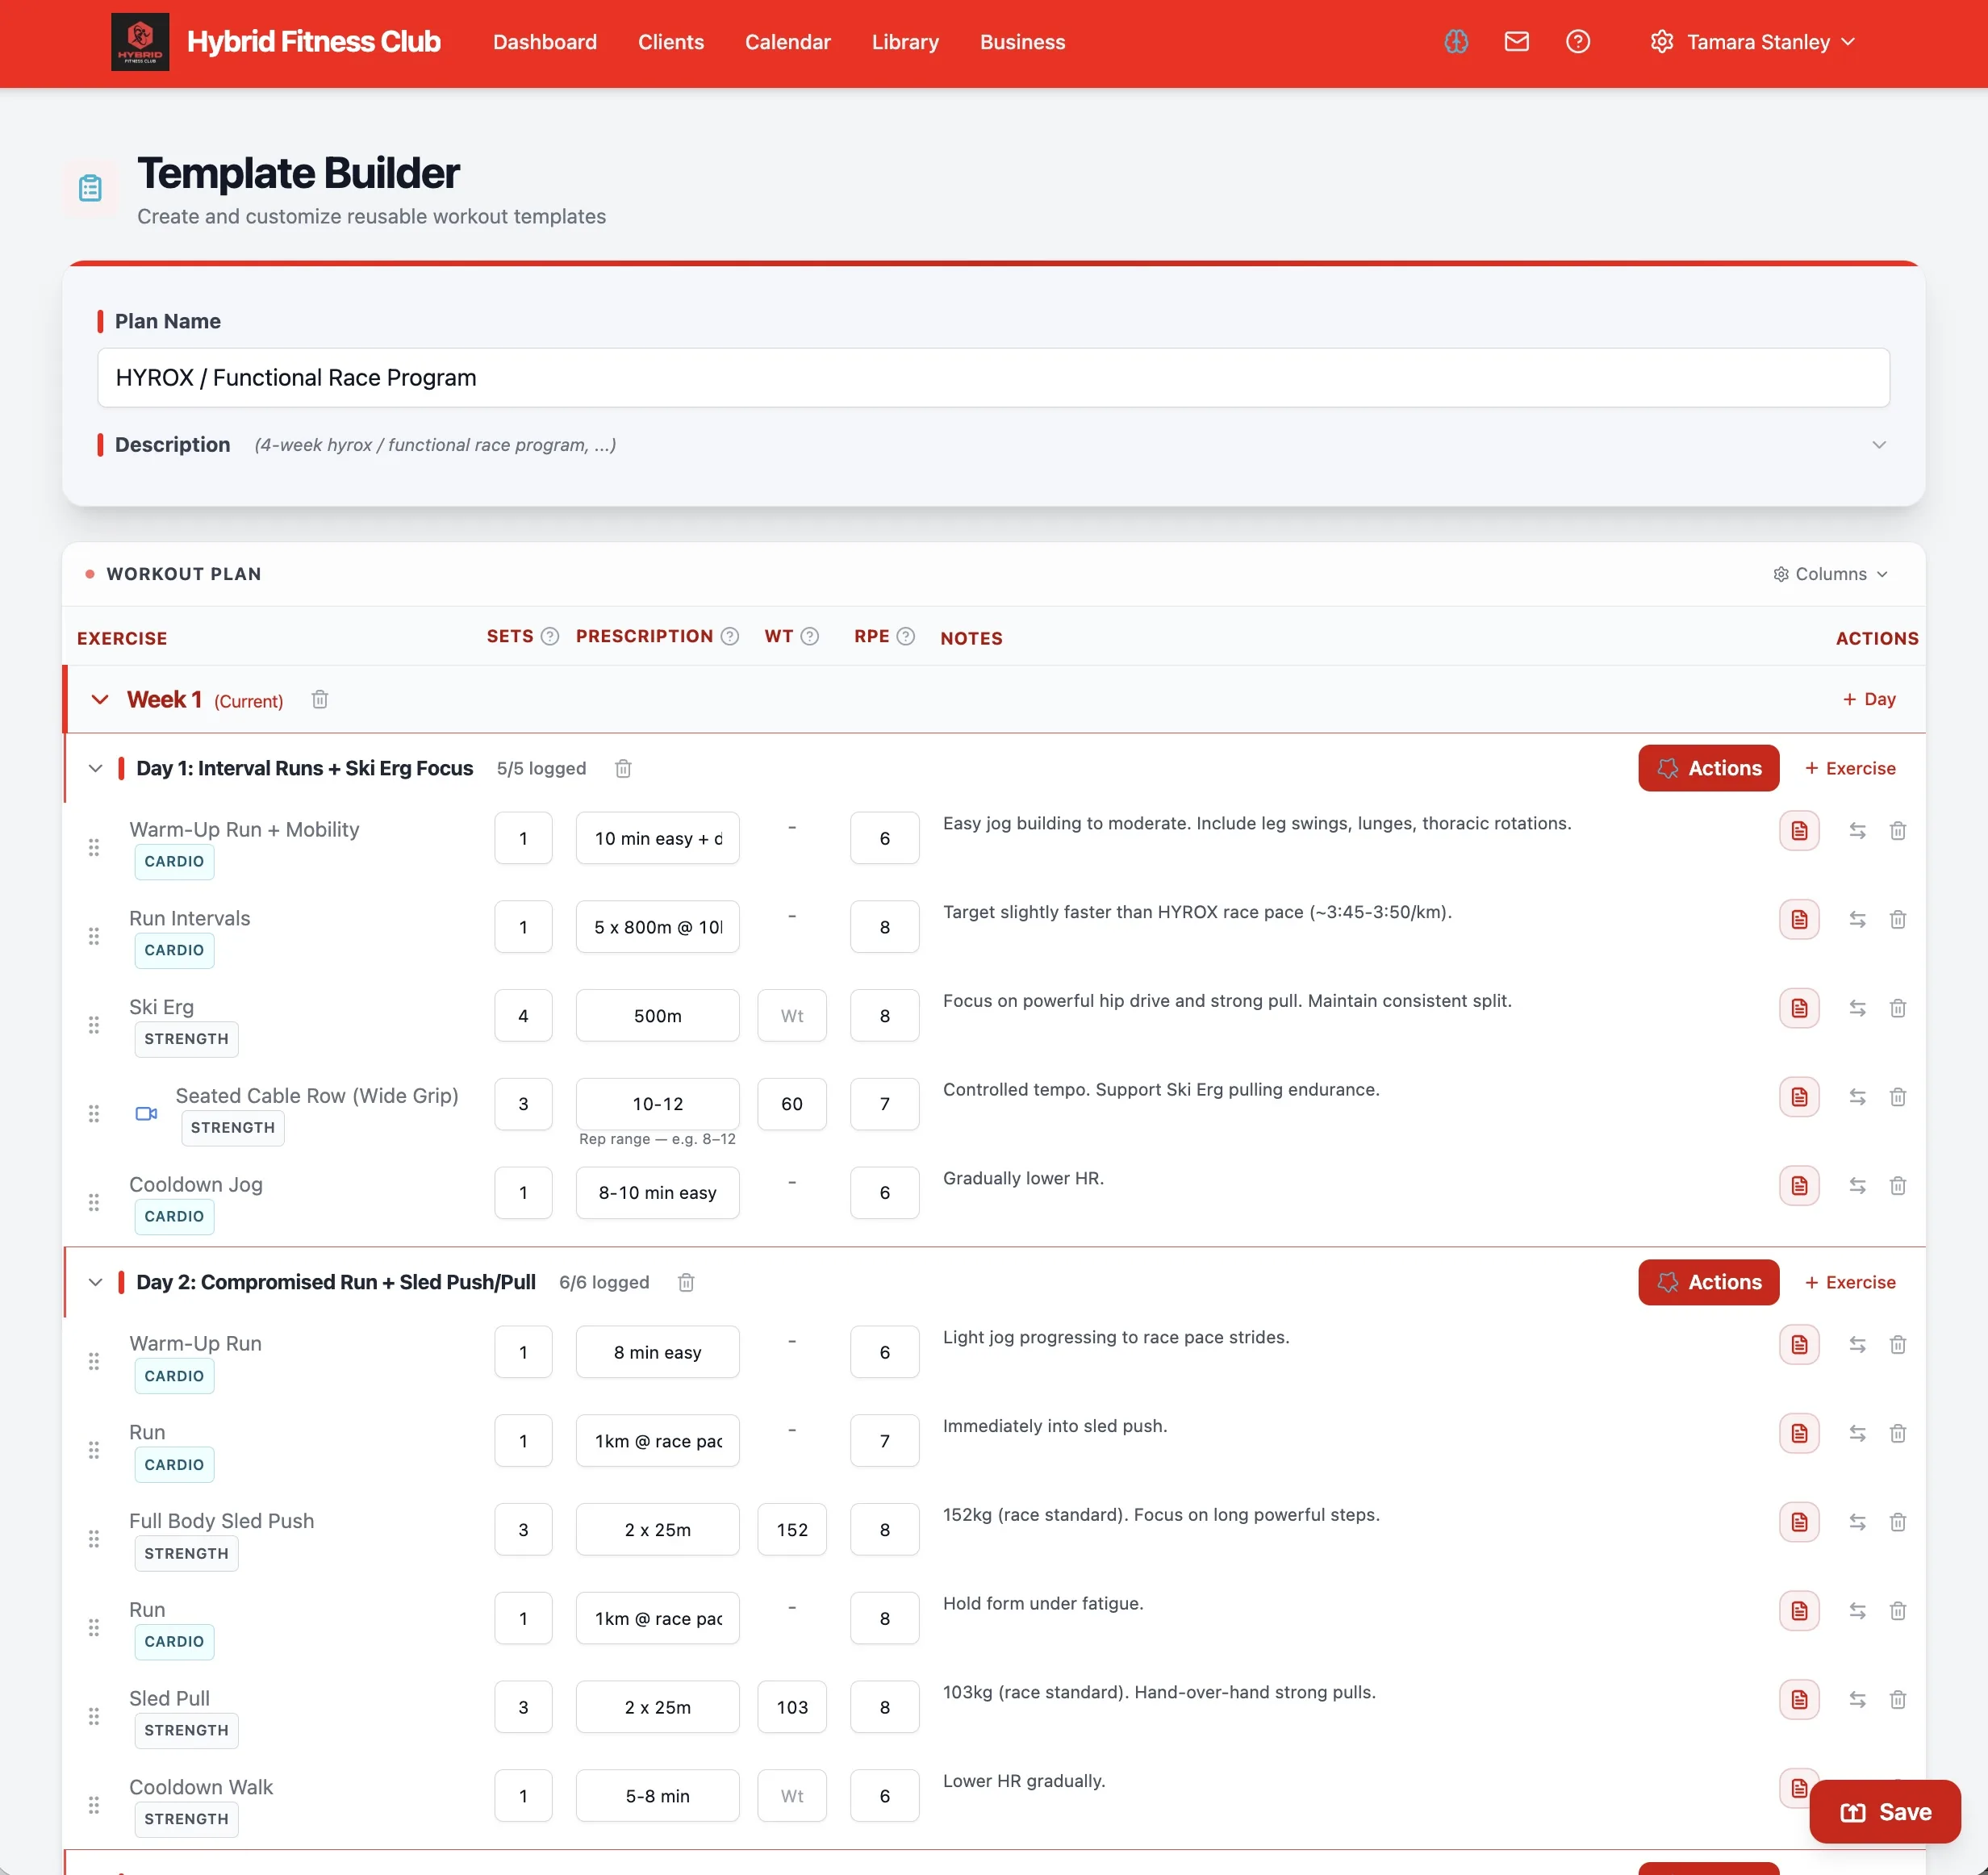Show help for the RPE column
This screenshot has width=1988, height=1875.
pos(905,636)
